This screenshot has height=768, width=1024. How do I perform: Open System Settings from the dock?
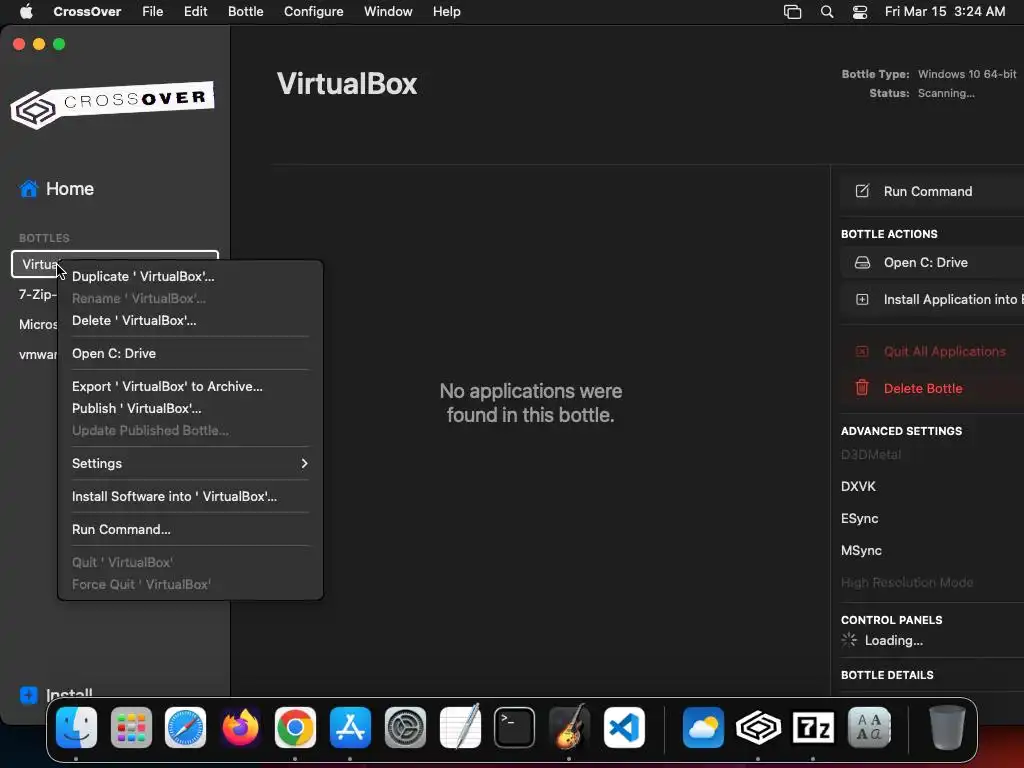pyautogui.click(x=405, y=728)
